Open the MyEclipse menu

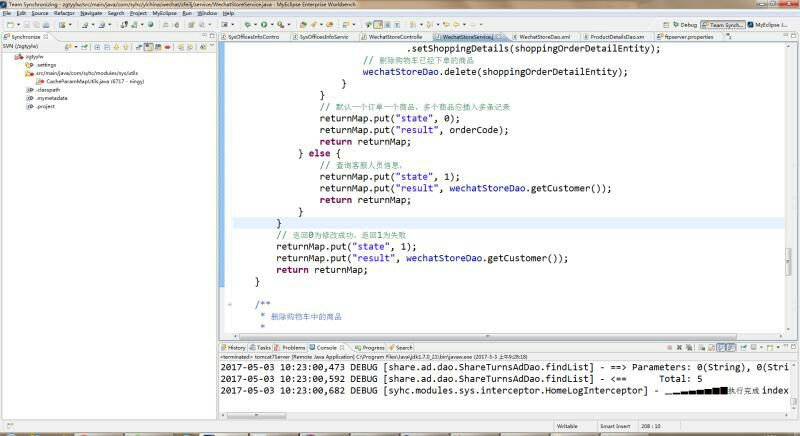pos(163,13)
